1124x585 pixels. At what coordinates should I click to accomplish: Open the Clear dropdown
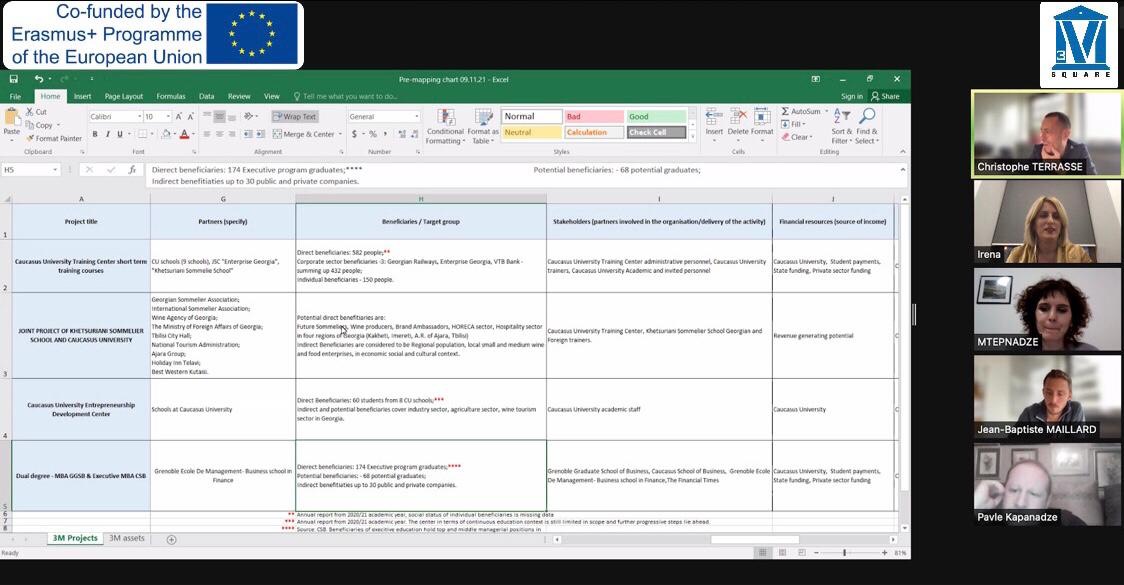pyautogui.click(x=796, y=137)
